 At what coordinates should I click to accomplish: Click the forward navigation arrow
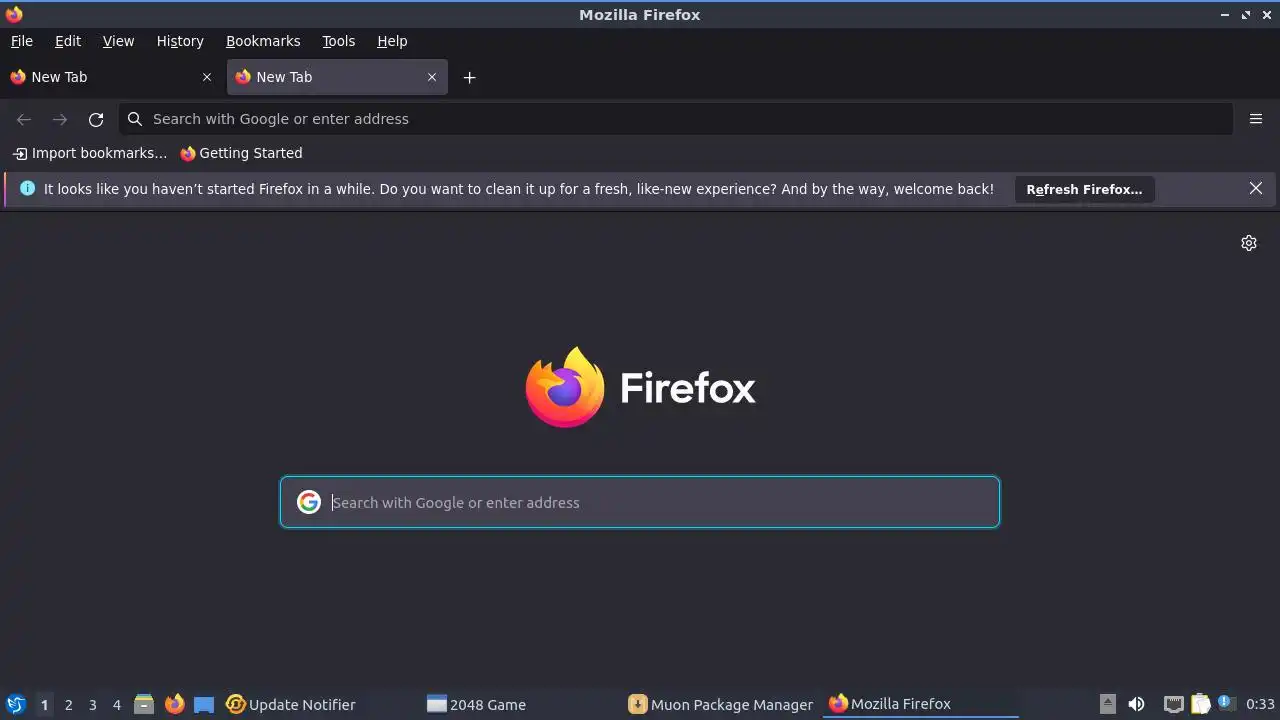pyautogui.click(x=60, y=119)
